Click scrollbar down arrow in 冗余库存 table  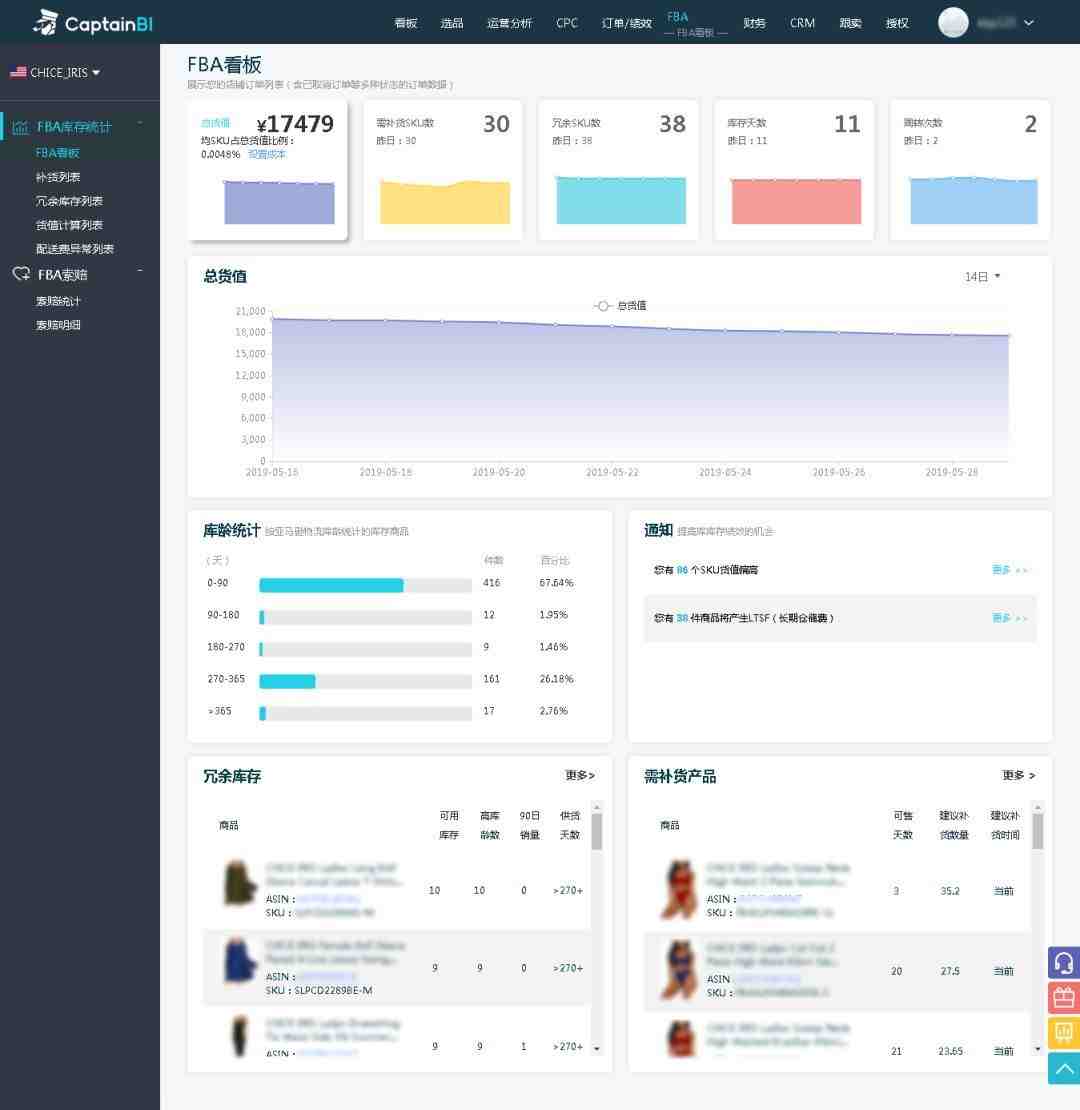tap(597, 1048)
